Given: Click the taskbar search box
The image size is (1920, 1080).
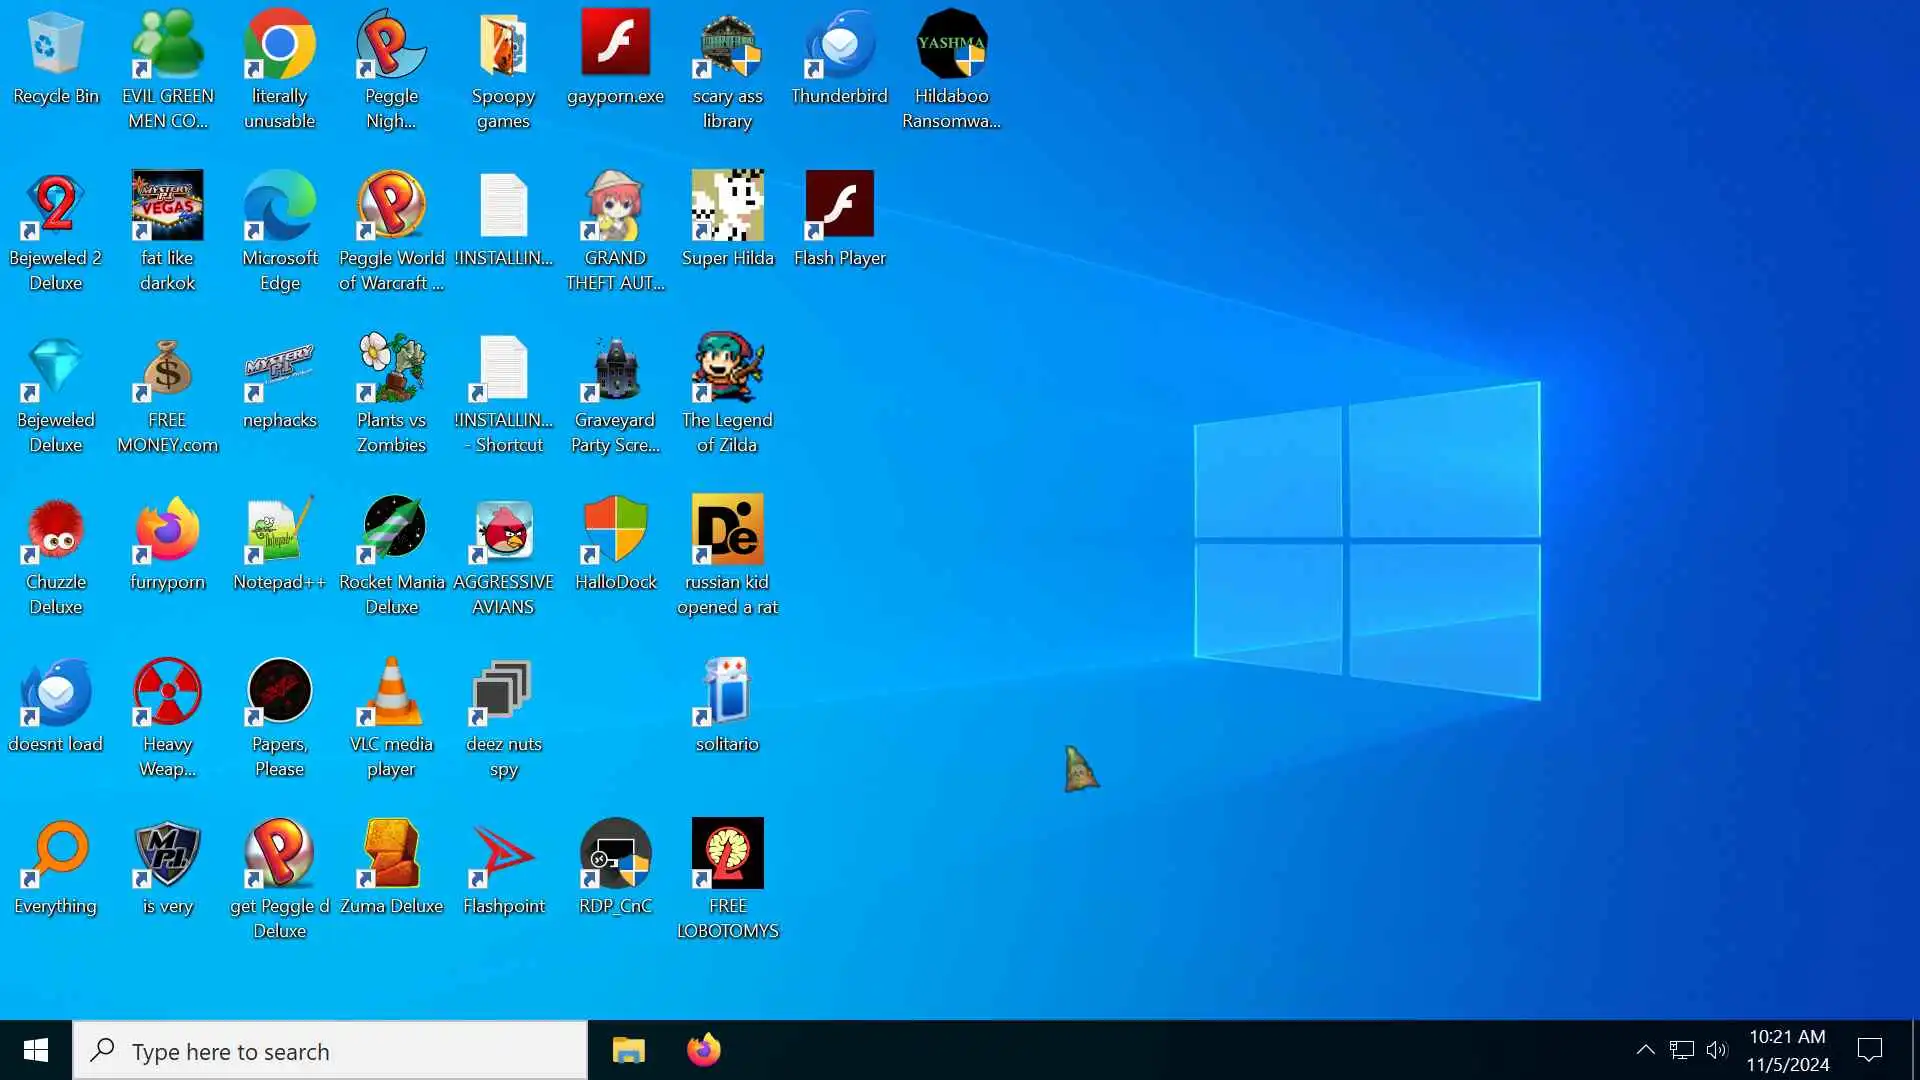Looking at the screenshot, I should (330, 1051).
